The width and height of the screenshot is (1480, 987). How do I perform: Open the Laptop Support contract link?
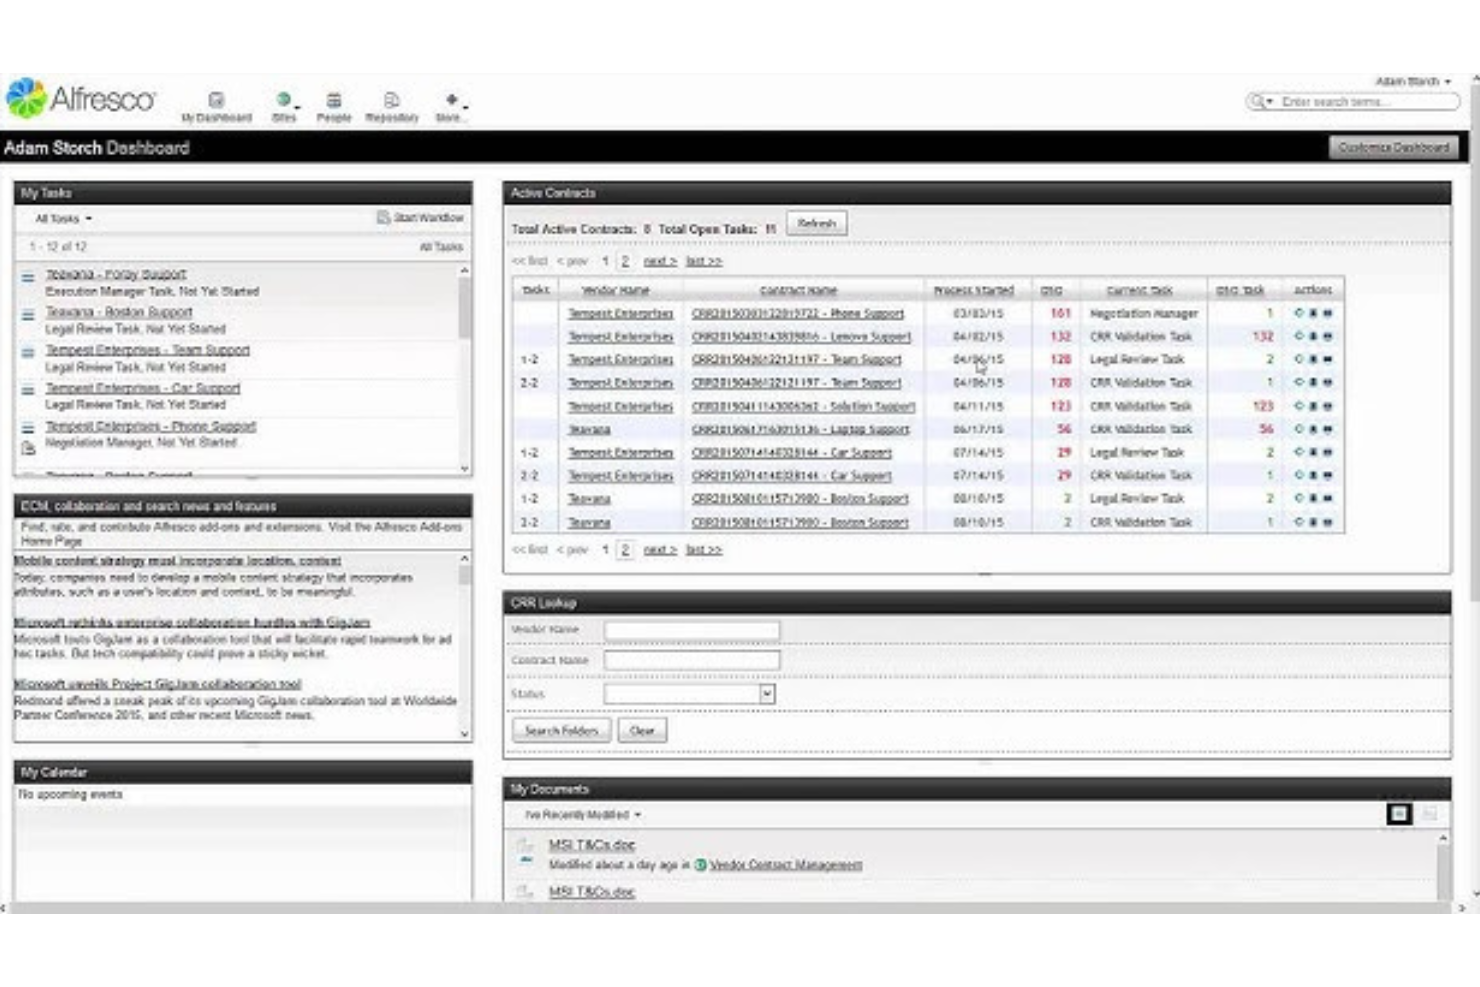click(800, 429)
